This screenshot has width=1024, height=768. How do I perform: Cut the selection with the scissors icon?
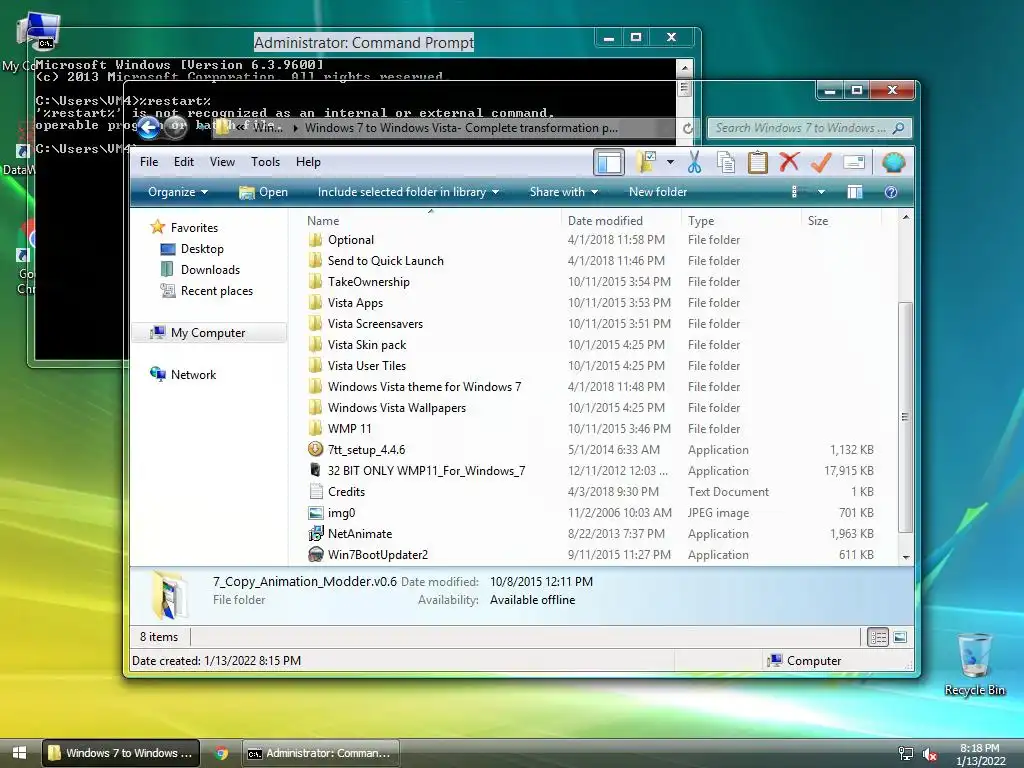tap(694, 162)
